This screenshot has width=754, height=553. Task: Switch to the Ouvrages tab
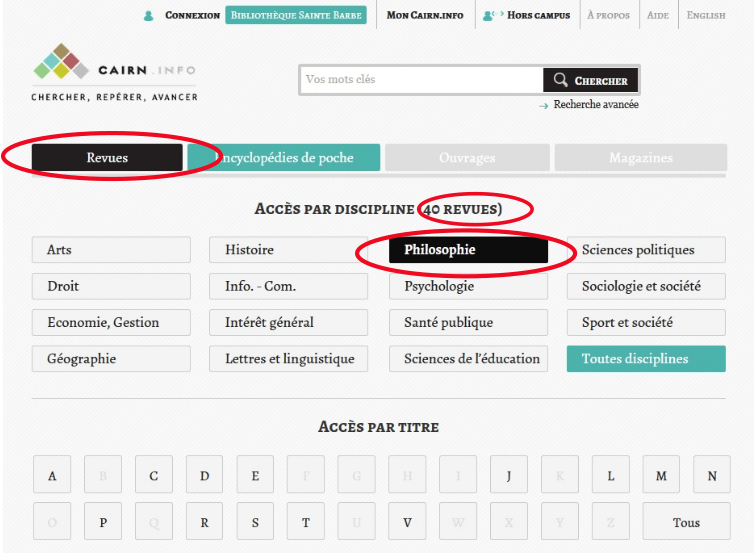coord(467,157)
